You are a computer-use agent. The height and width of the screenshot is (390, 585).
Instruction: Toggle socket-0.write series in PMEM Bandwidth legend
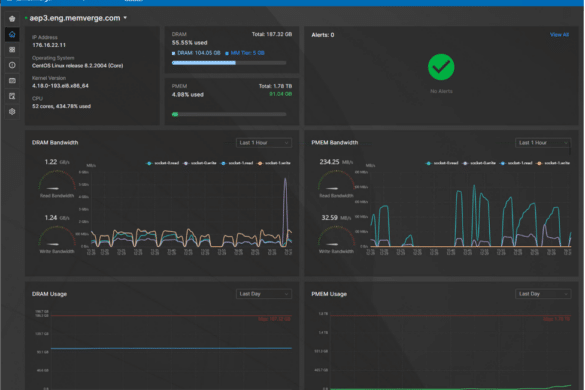[x=479, y=163]
